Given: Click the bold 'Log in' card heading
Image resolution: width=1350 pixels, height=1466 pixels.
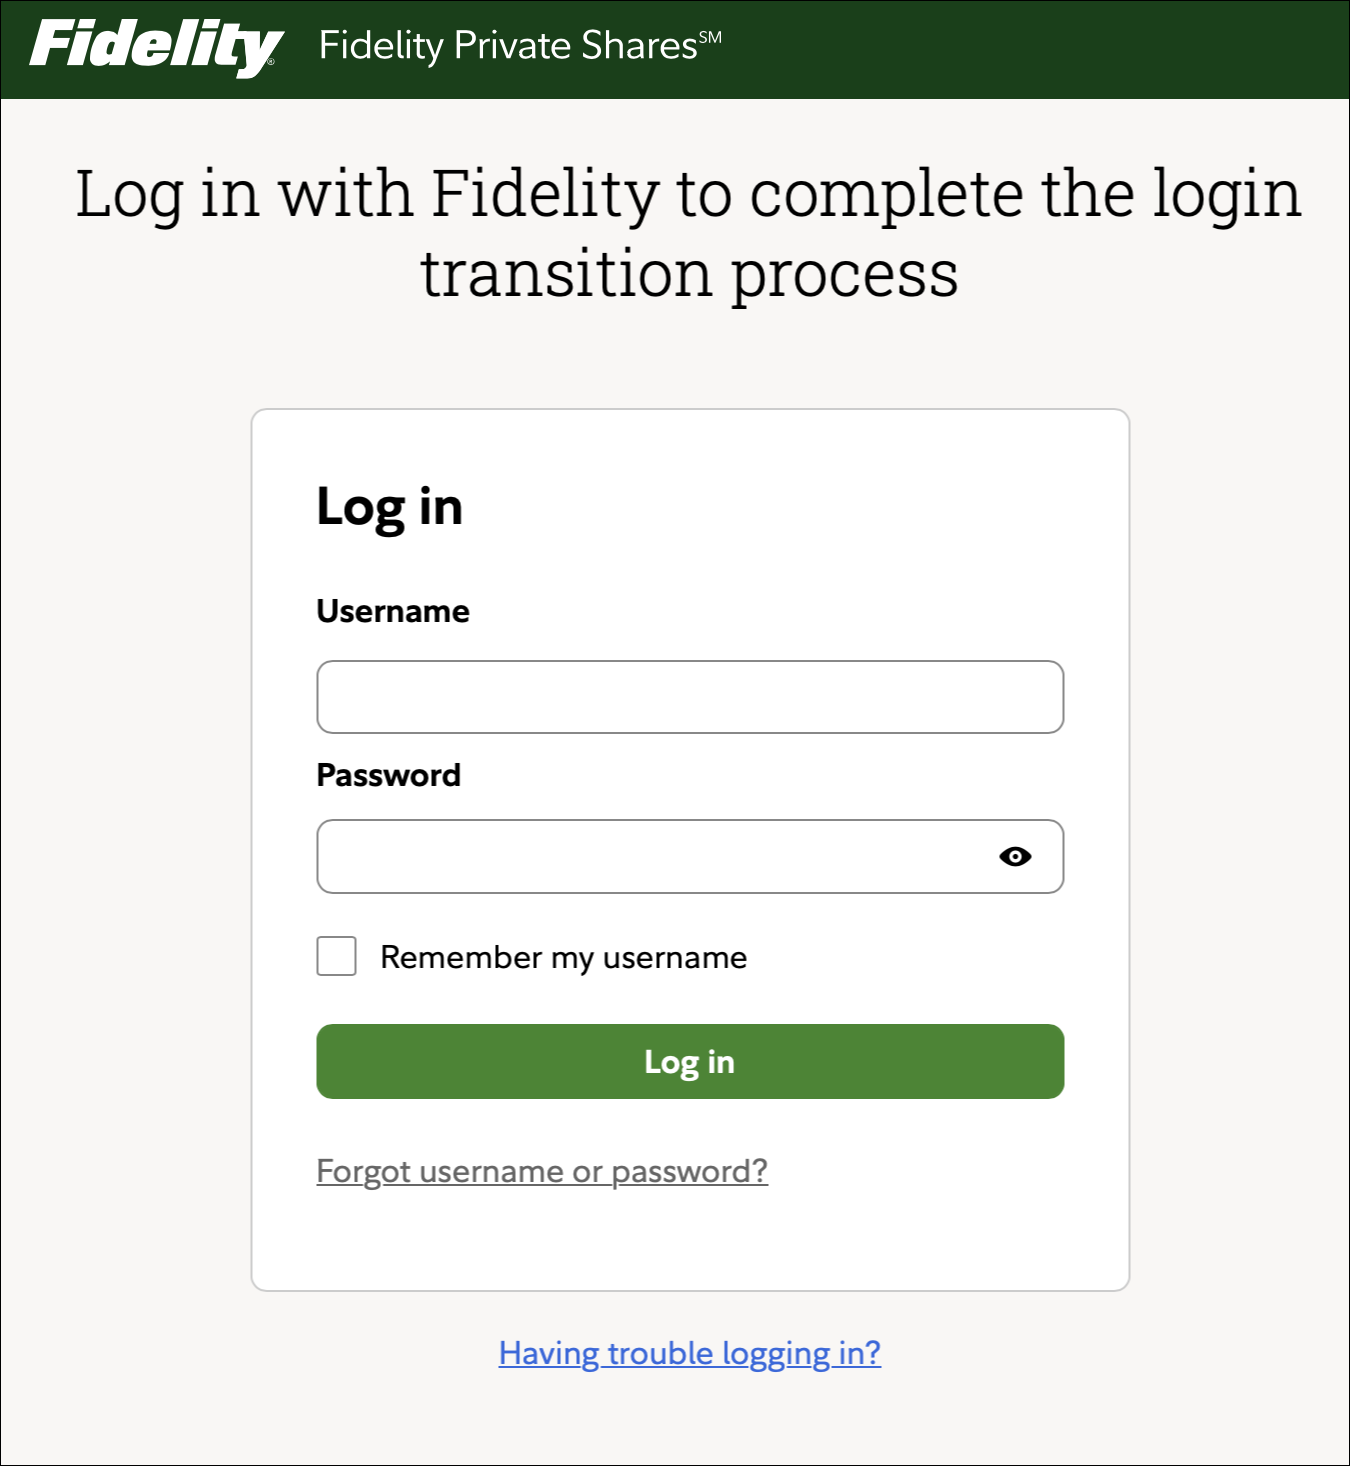Looking at the screenshot, I should pos(389,507).
